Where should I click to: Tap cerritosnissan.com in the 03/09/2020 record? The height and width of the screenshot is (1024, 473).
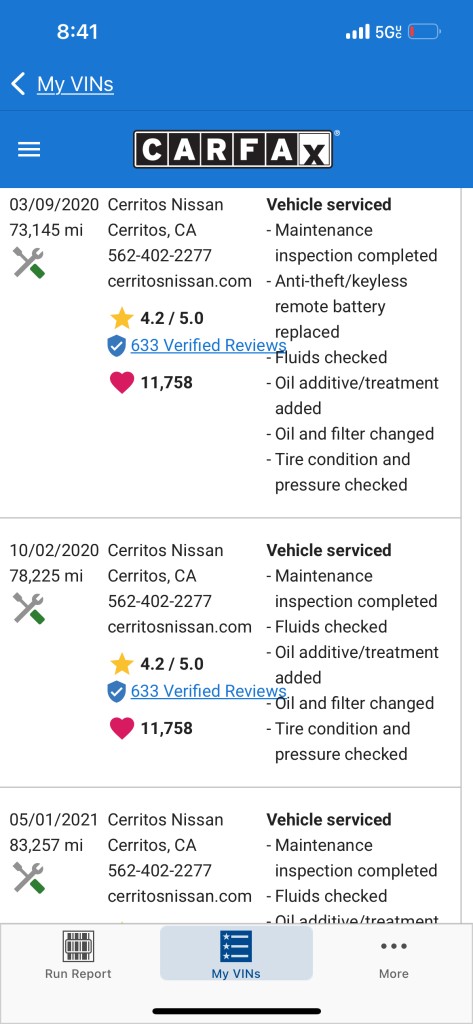coord(180,281)
